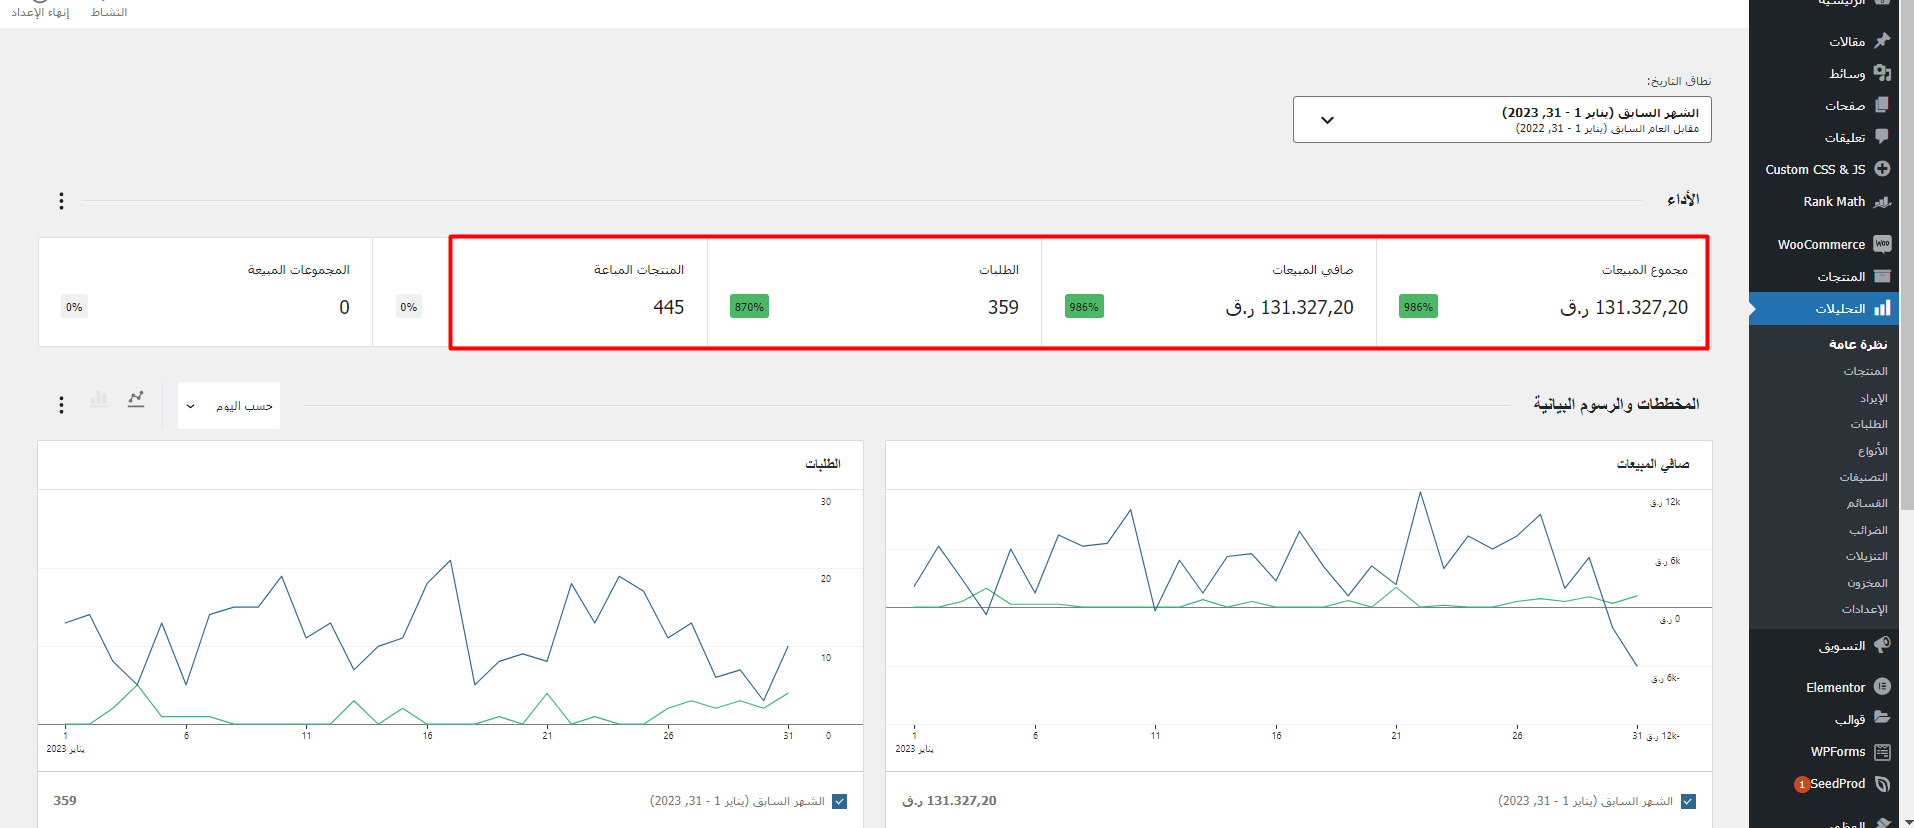Click the WPForms icon in sidebar
The width and height of the screenshot is (1914, 828).
point(1882,752)
